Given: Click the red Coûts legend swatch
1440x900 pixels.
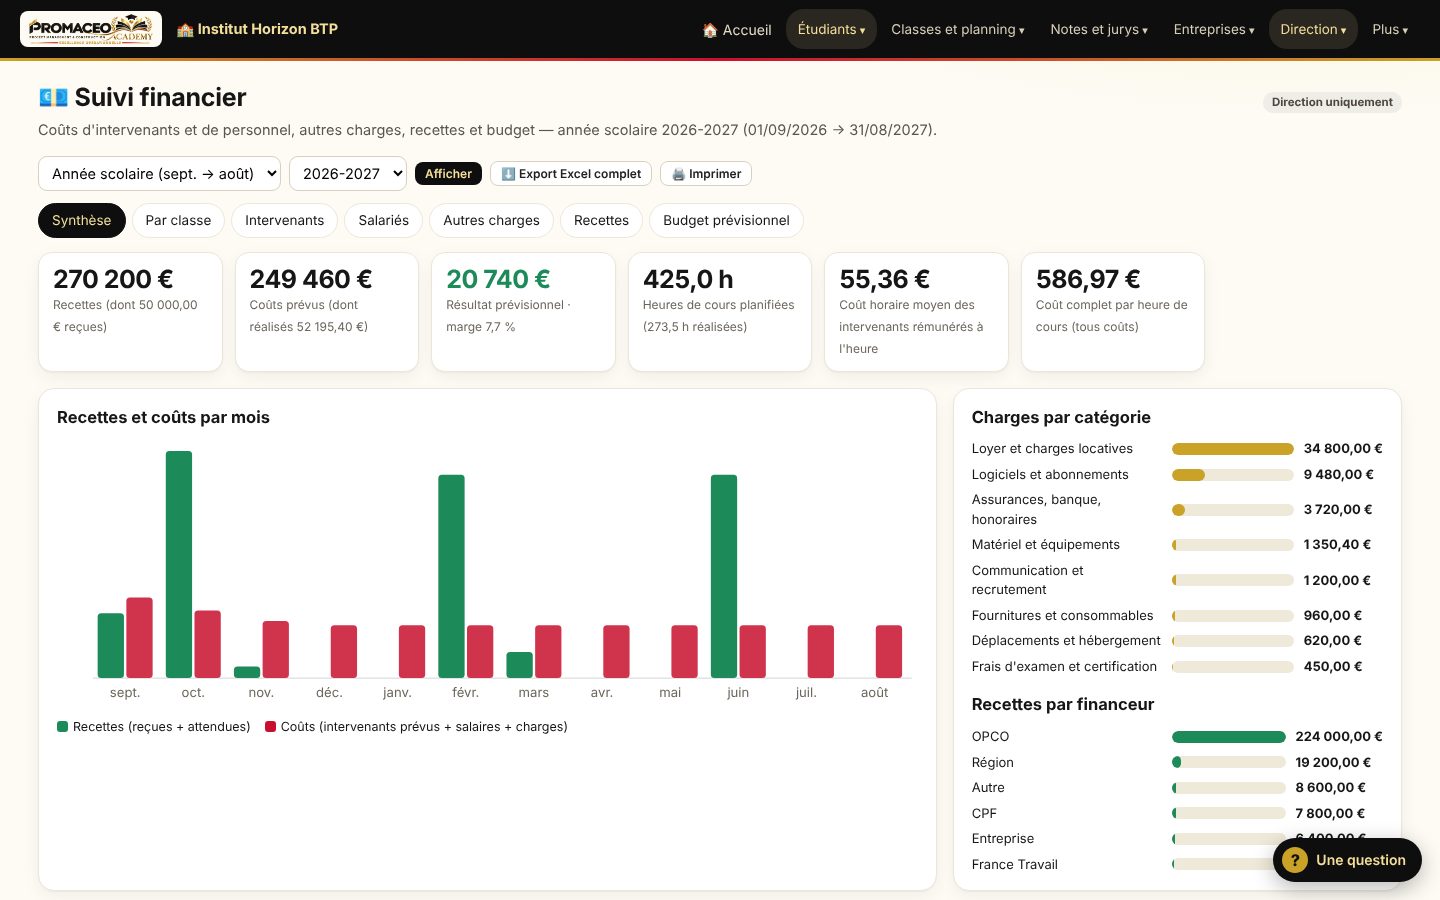Looking at the screenshot, I should (270, 727).
